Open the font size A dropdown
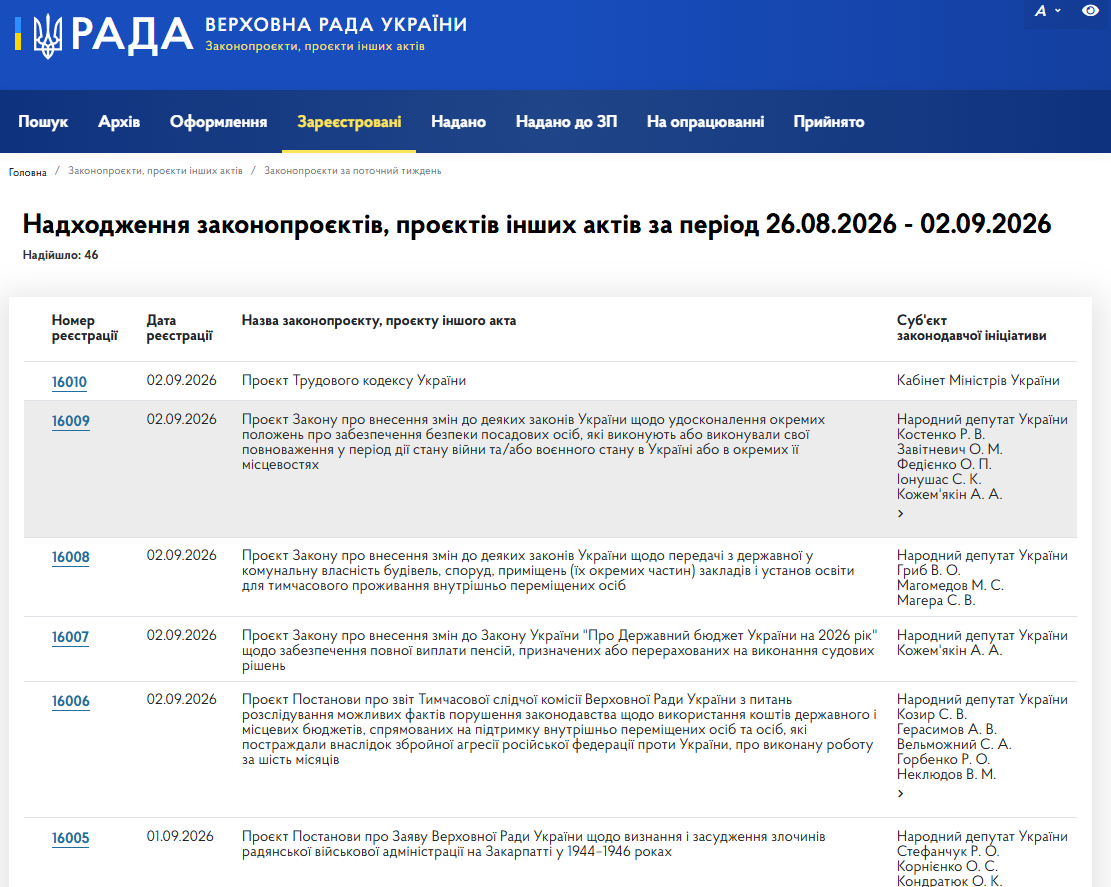This screenshot has width=1111, height=887. coord(1047,11)
